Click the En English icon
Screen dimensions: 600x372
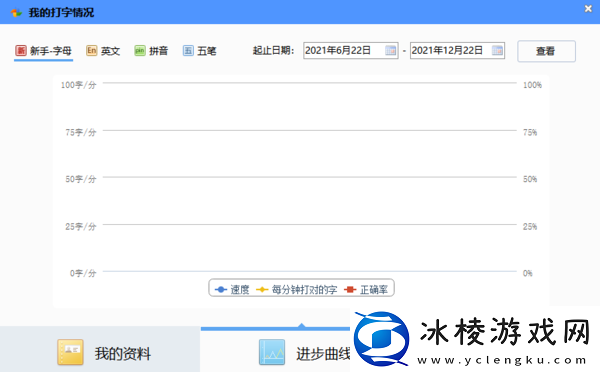click(x=91, y=51)
